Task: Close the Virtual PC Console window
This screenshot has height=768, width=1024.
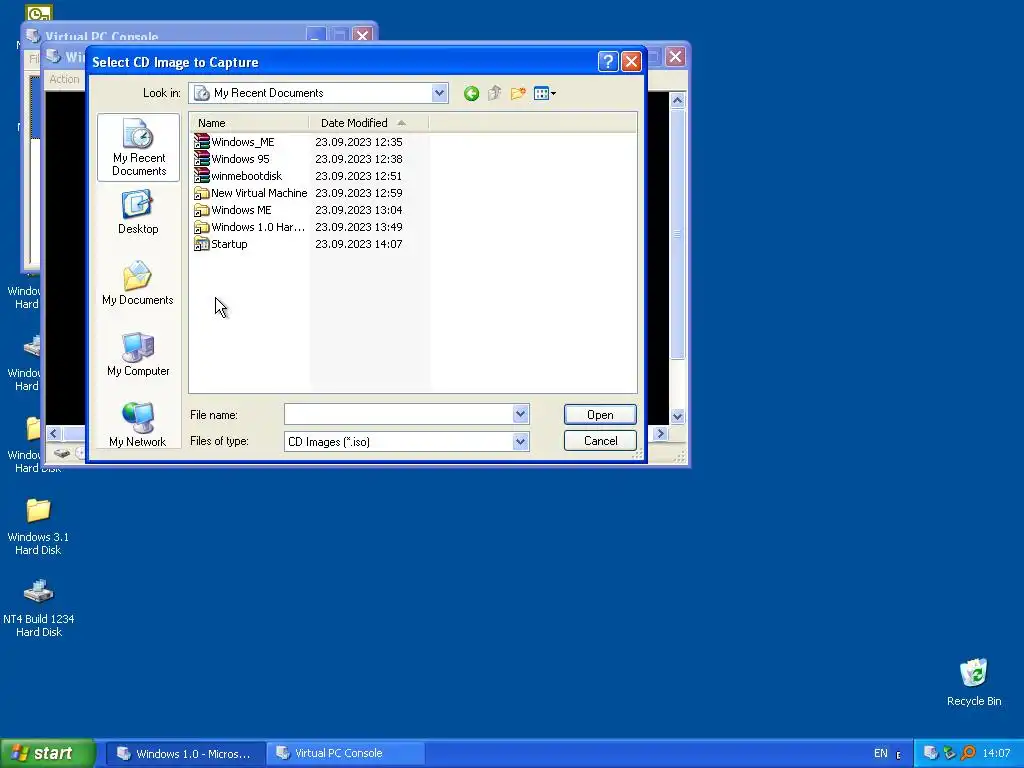Action: coord(362,35)
